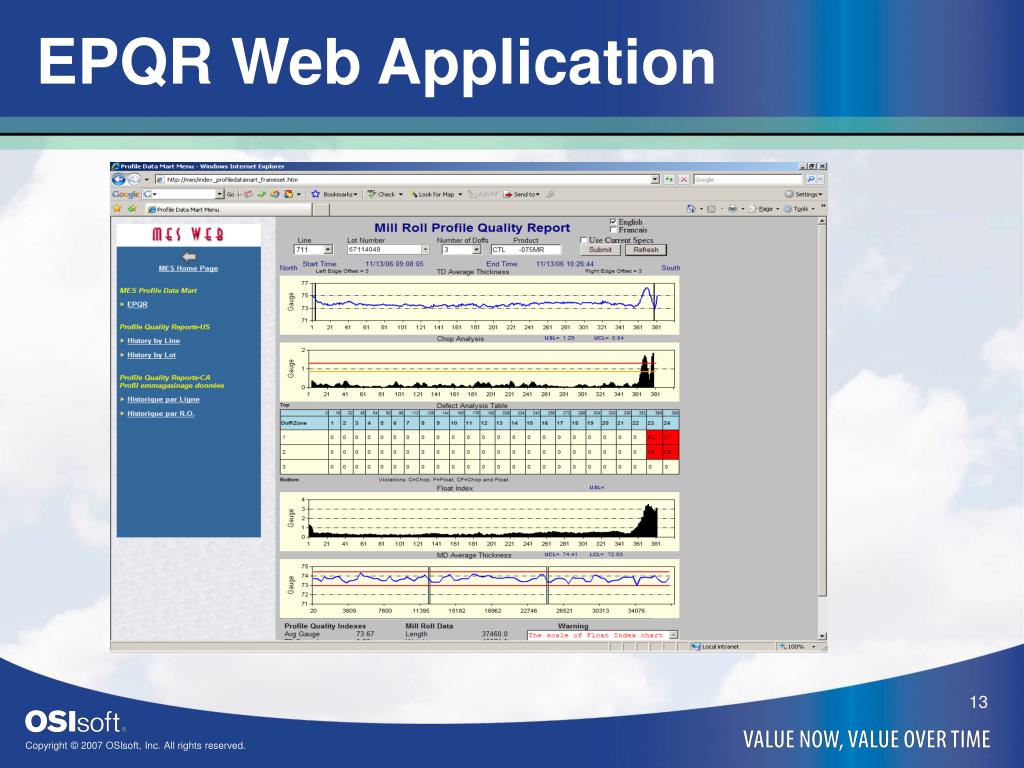Click the Go button in Google toolbar
The image size is (1024, 768).
(230, 194)
